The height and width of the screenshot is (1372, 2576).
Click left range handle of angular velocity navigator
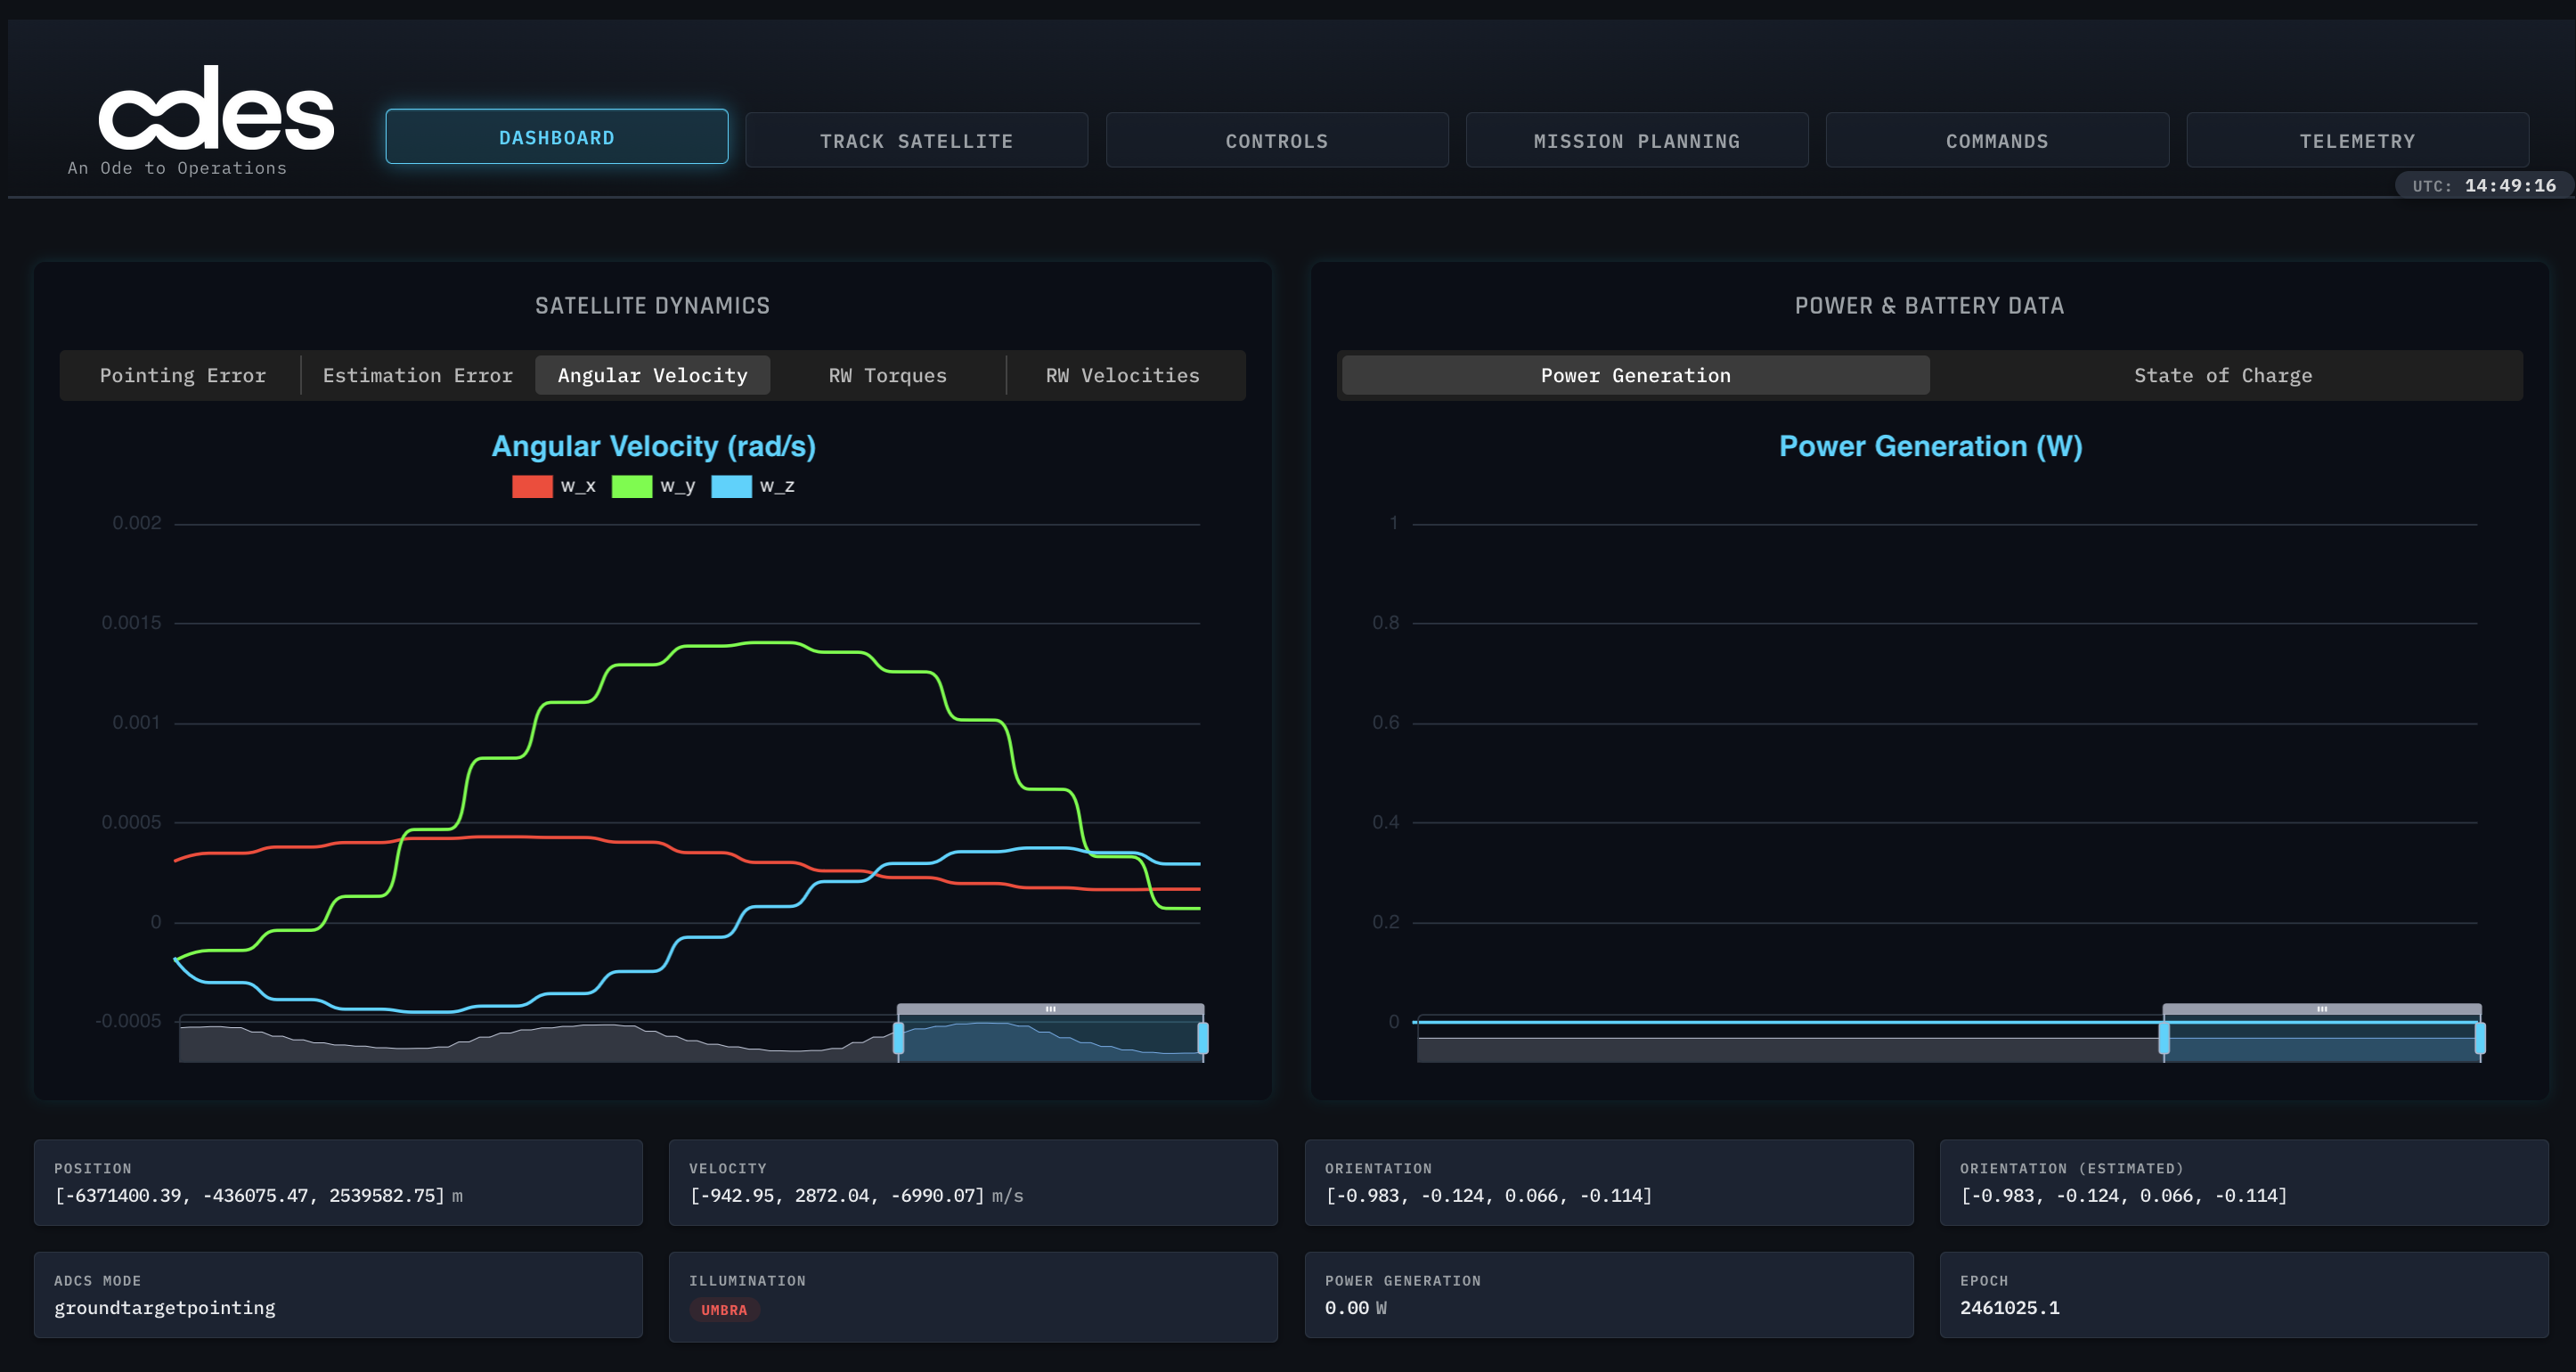[x=898, y=1038]
